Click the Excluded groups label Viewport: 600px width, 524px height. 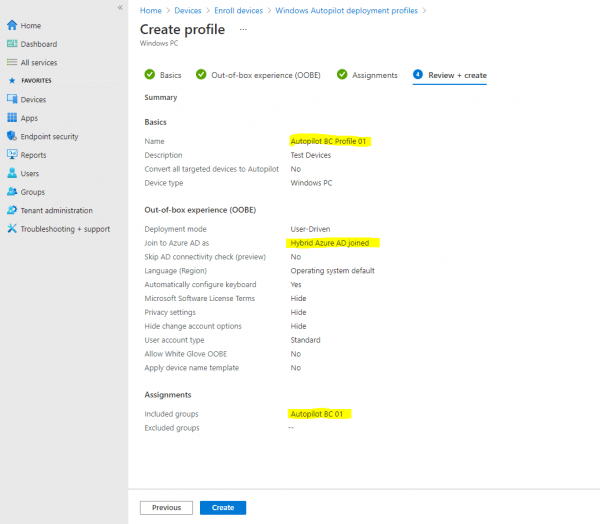(x=172, y=428)
